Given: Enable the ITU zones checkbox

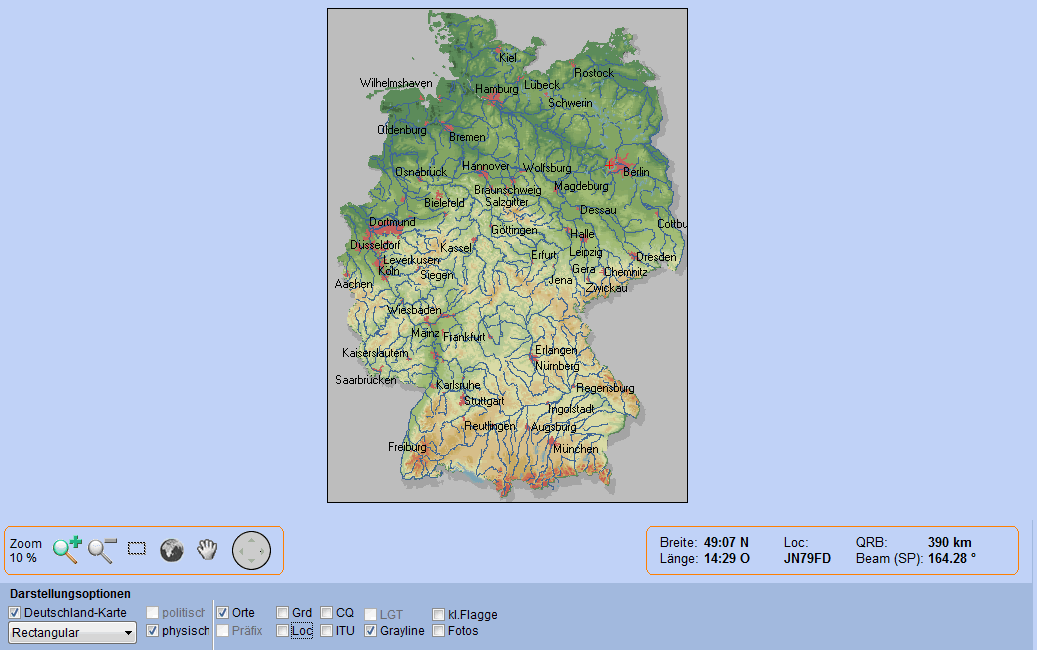Looking at the screenshot, I should point(326,631).
